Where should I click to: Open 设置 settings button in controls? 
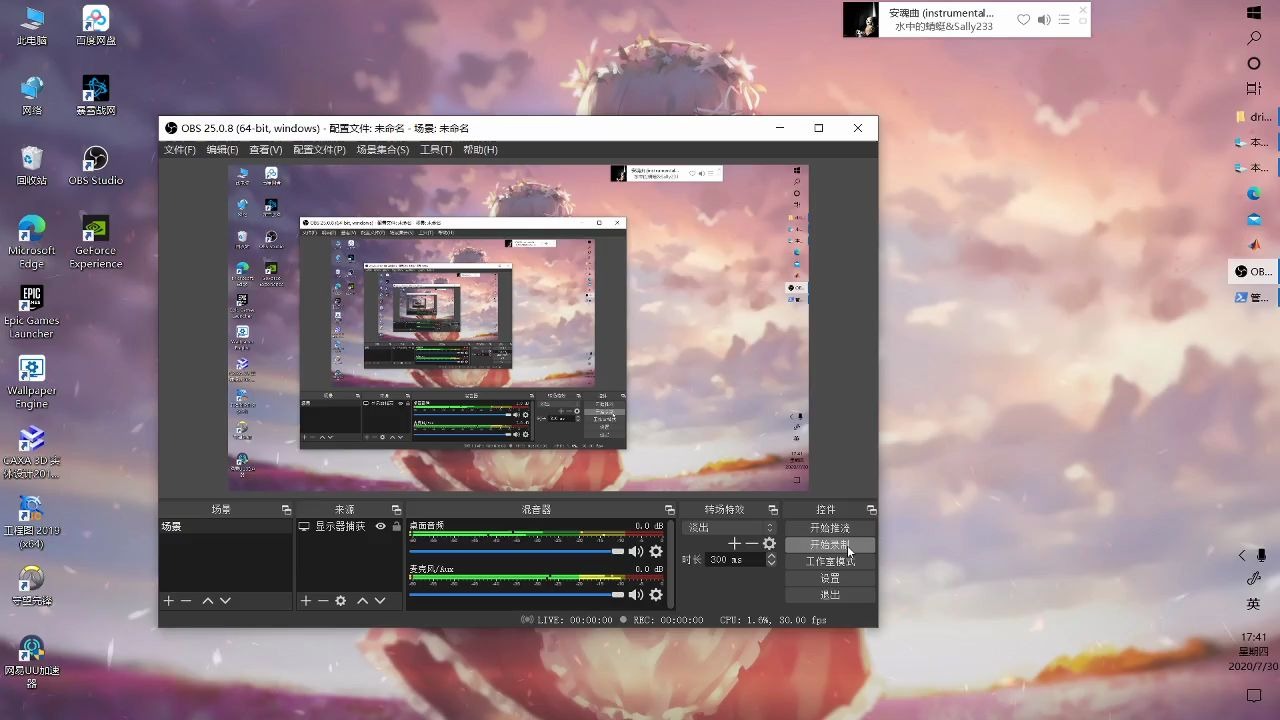[830, 578]
